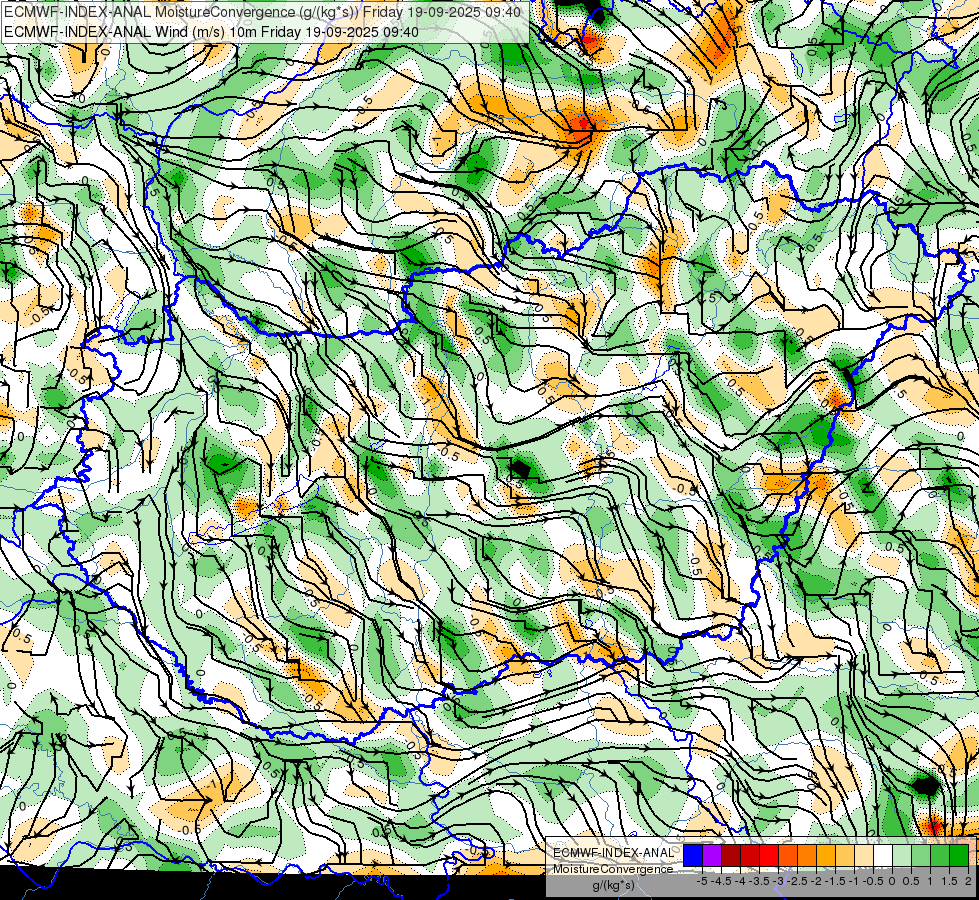Choose the dark green swatch (1.5 to 2)
Image resolution: width=979 pixels, height=900 pixels.
tap(959, 855)
